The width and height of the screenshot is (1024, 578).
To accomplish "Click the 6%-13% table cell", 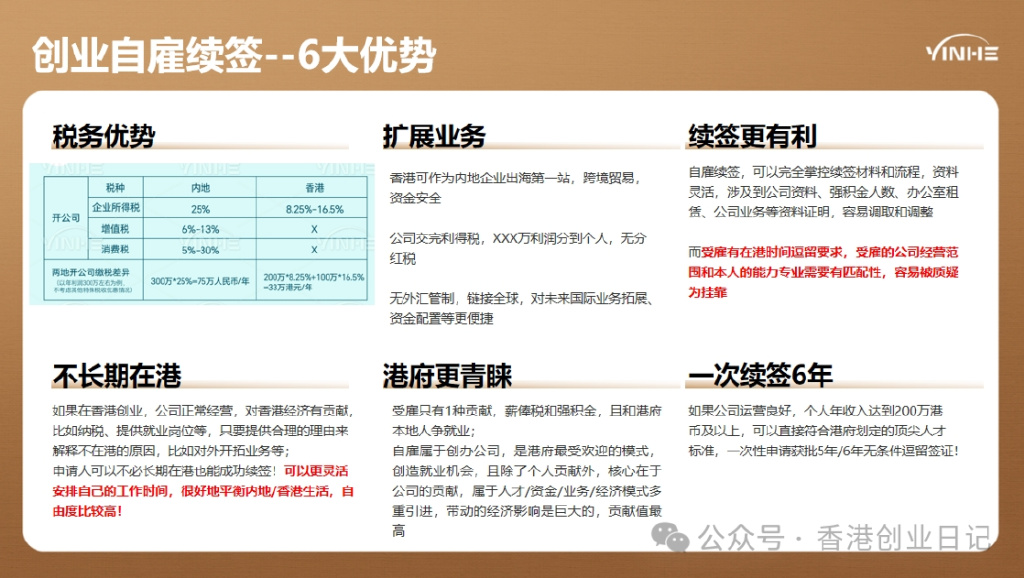I will (200, 229).
